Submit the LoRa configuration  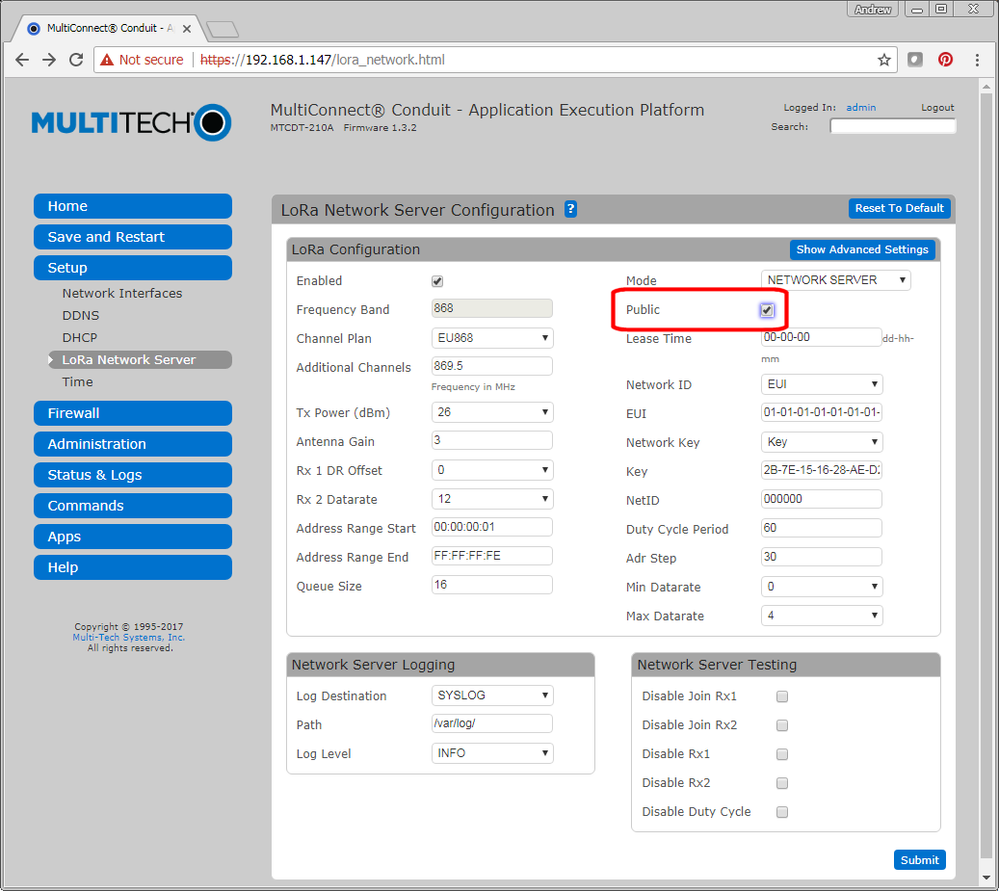click(x=919, y=860)
